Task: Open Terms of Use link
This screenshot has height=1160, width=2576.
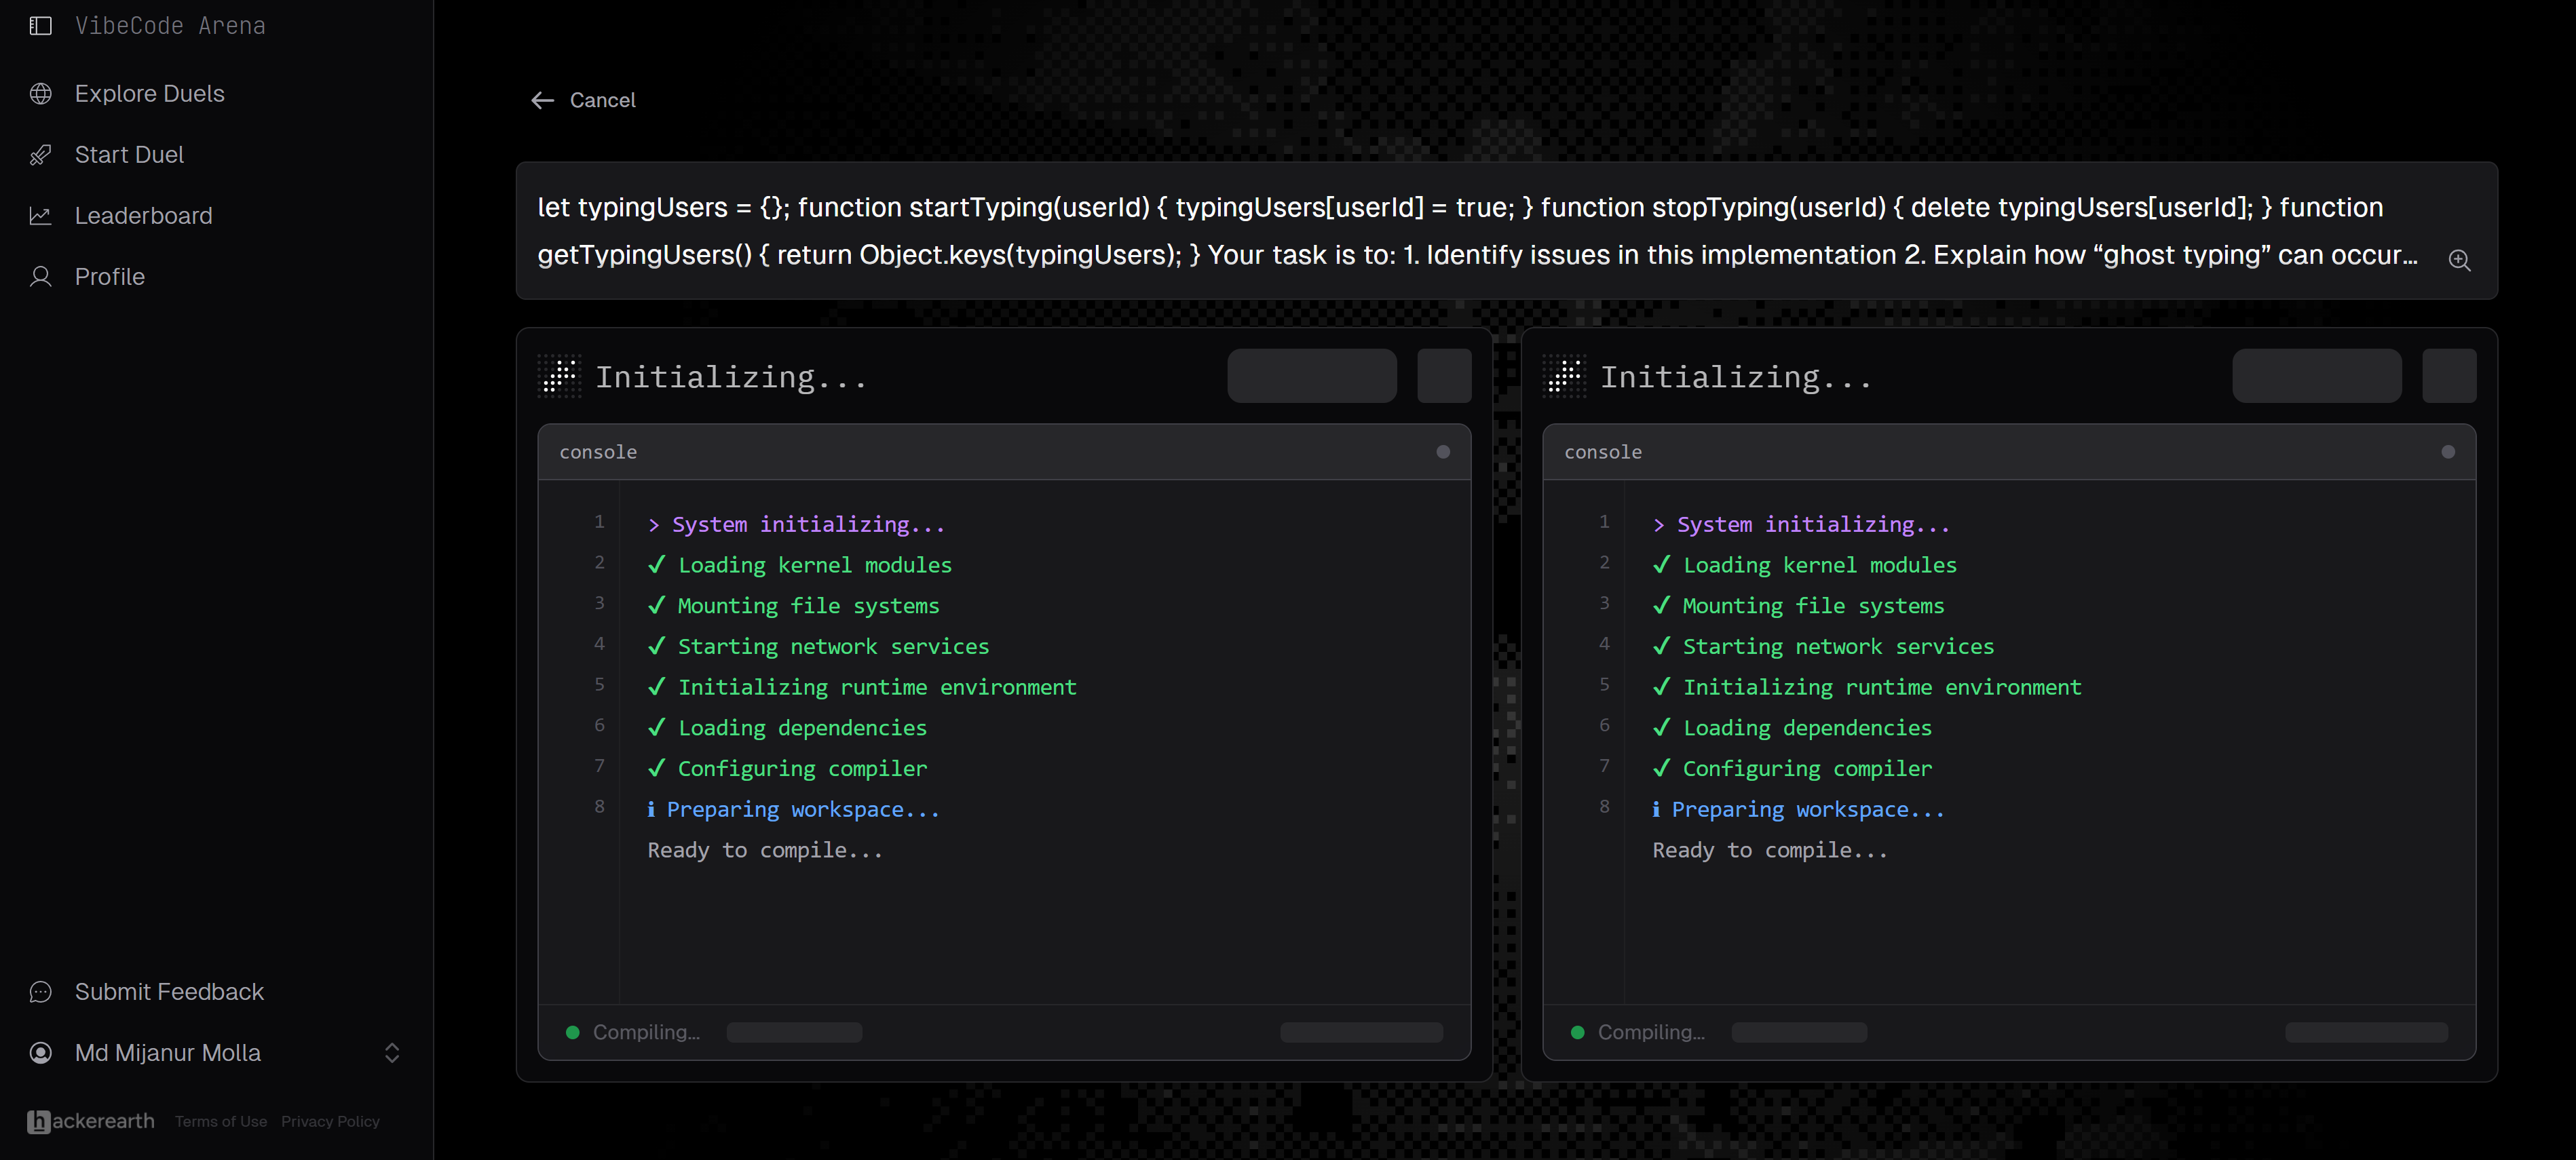Action: click(221, 1122)
